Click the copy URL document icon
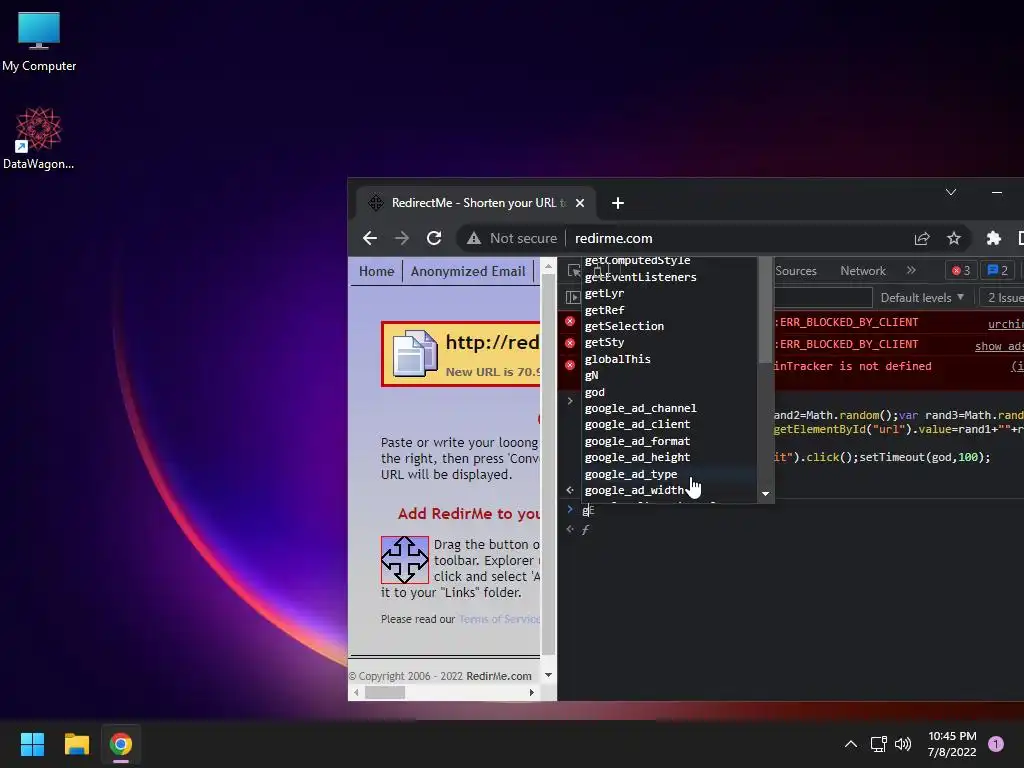Viewport: 1024px width, 768px height. [415, 353]
